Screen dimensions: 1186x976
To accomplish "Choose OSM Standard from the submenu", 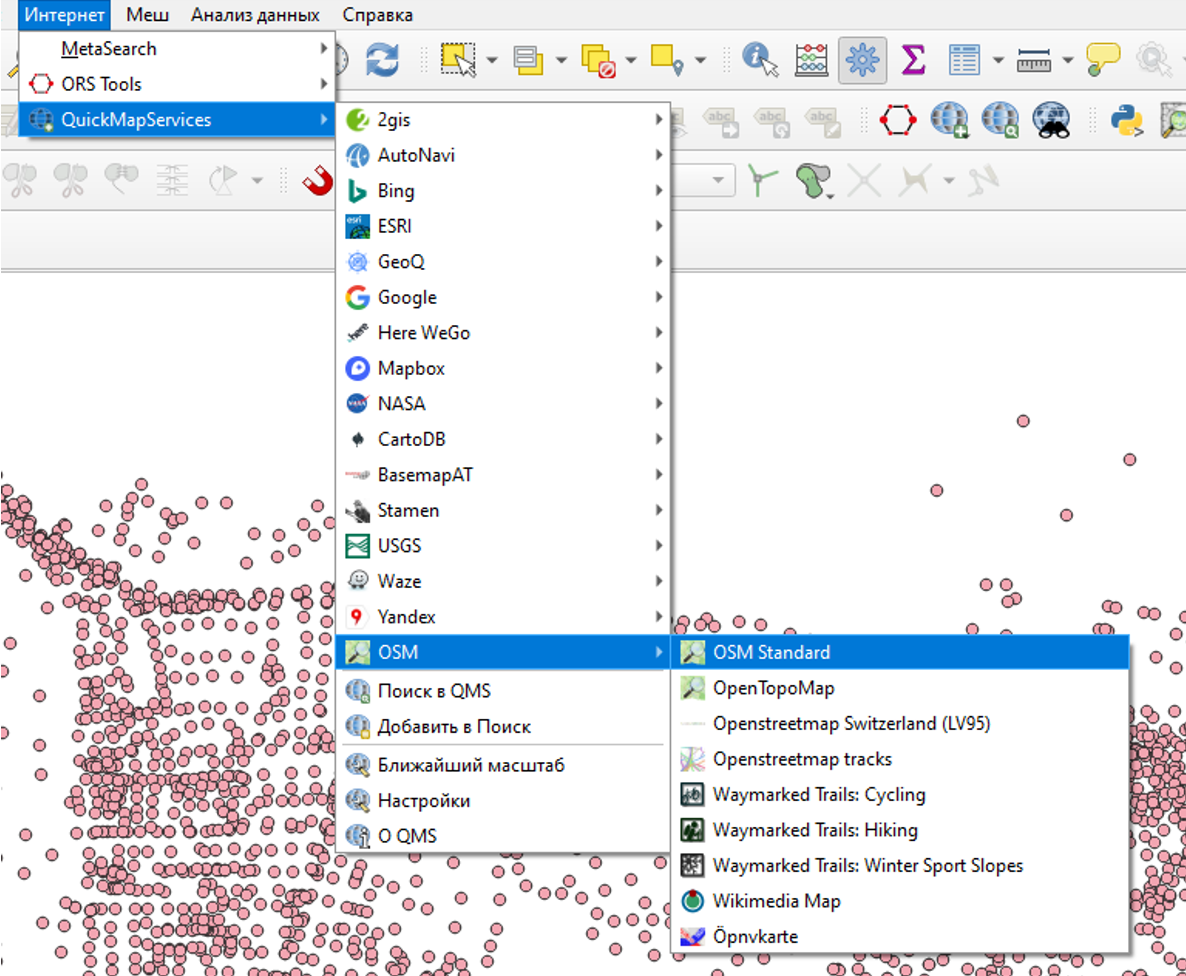I will [771, 653].
